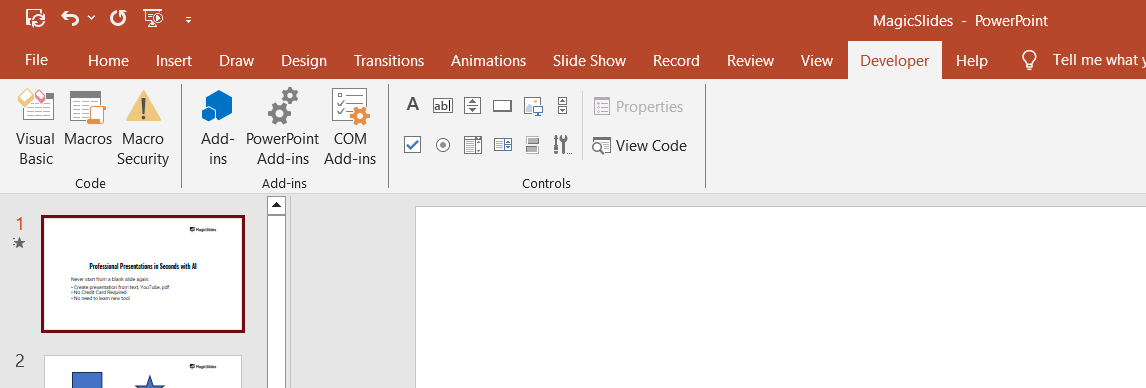Click the View Code button
Viewport: 1146px width, 388px height.
[640, 146]
